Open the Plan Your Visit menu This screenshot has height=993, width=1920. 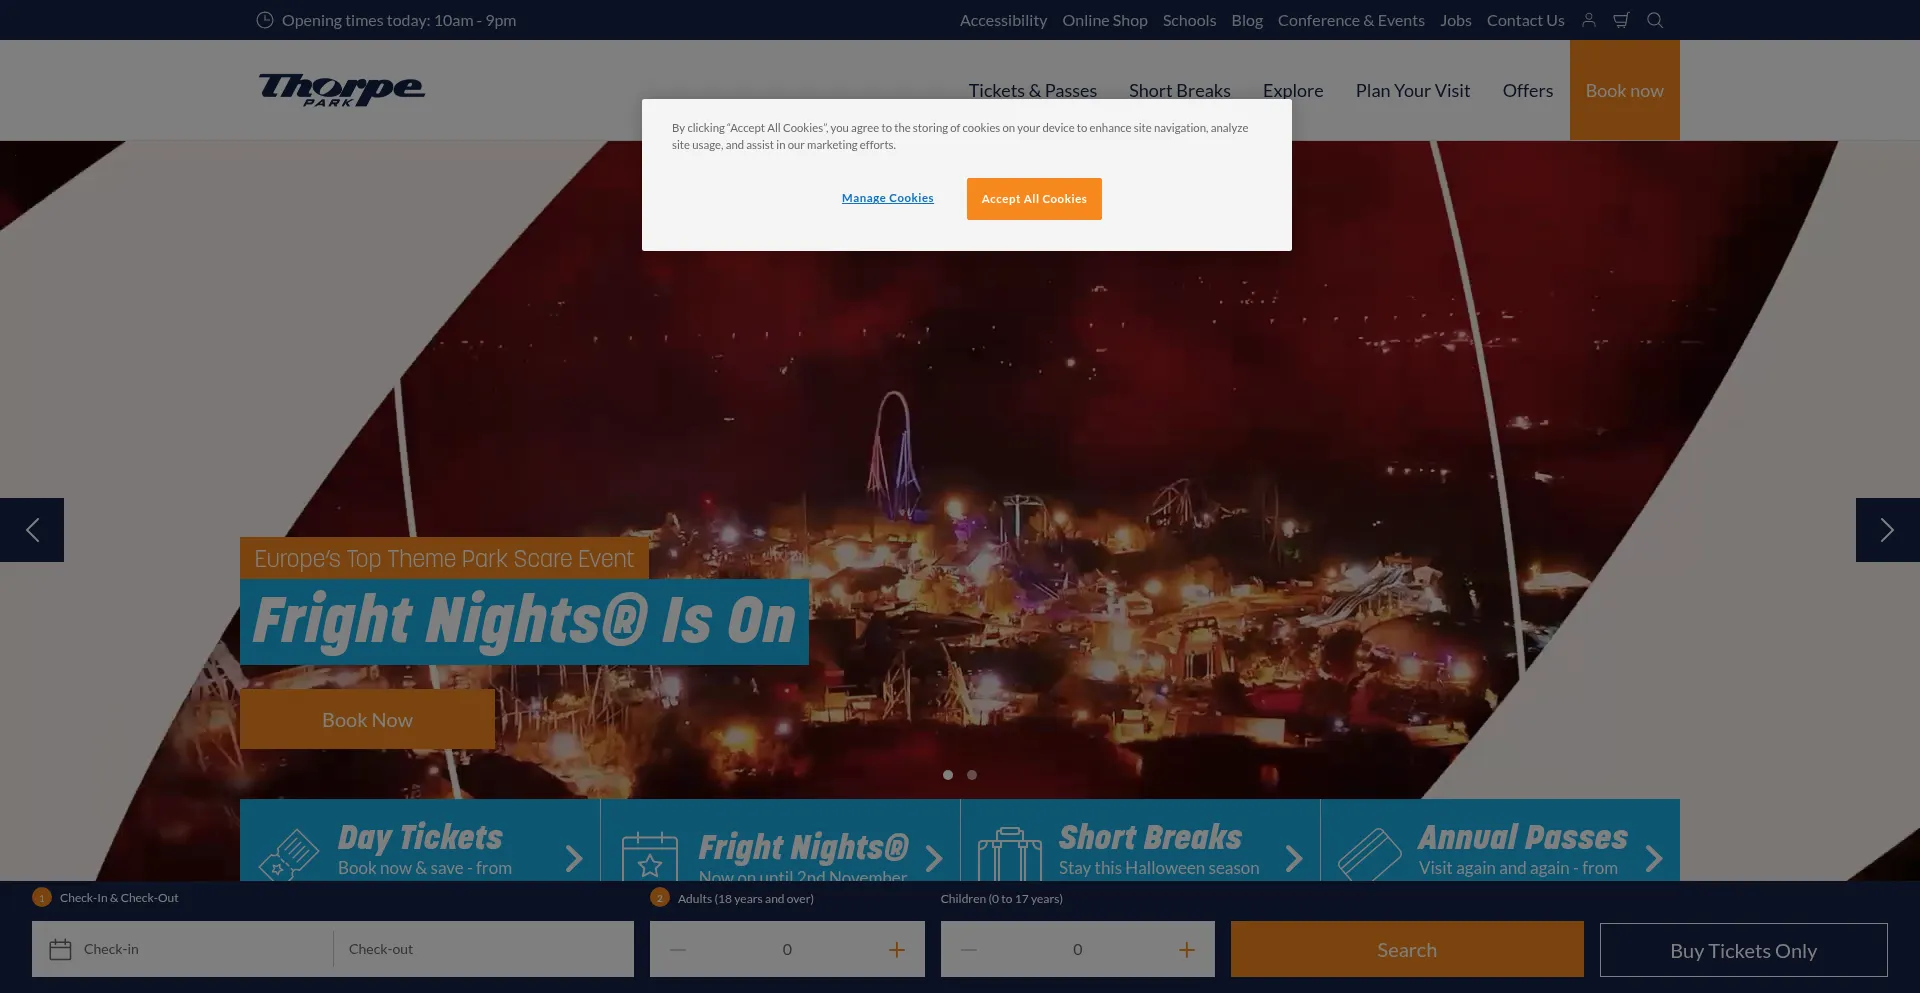(1413, 90)
